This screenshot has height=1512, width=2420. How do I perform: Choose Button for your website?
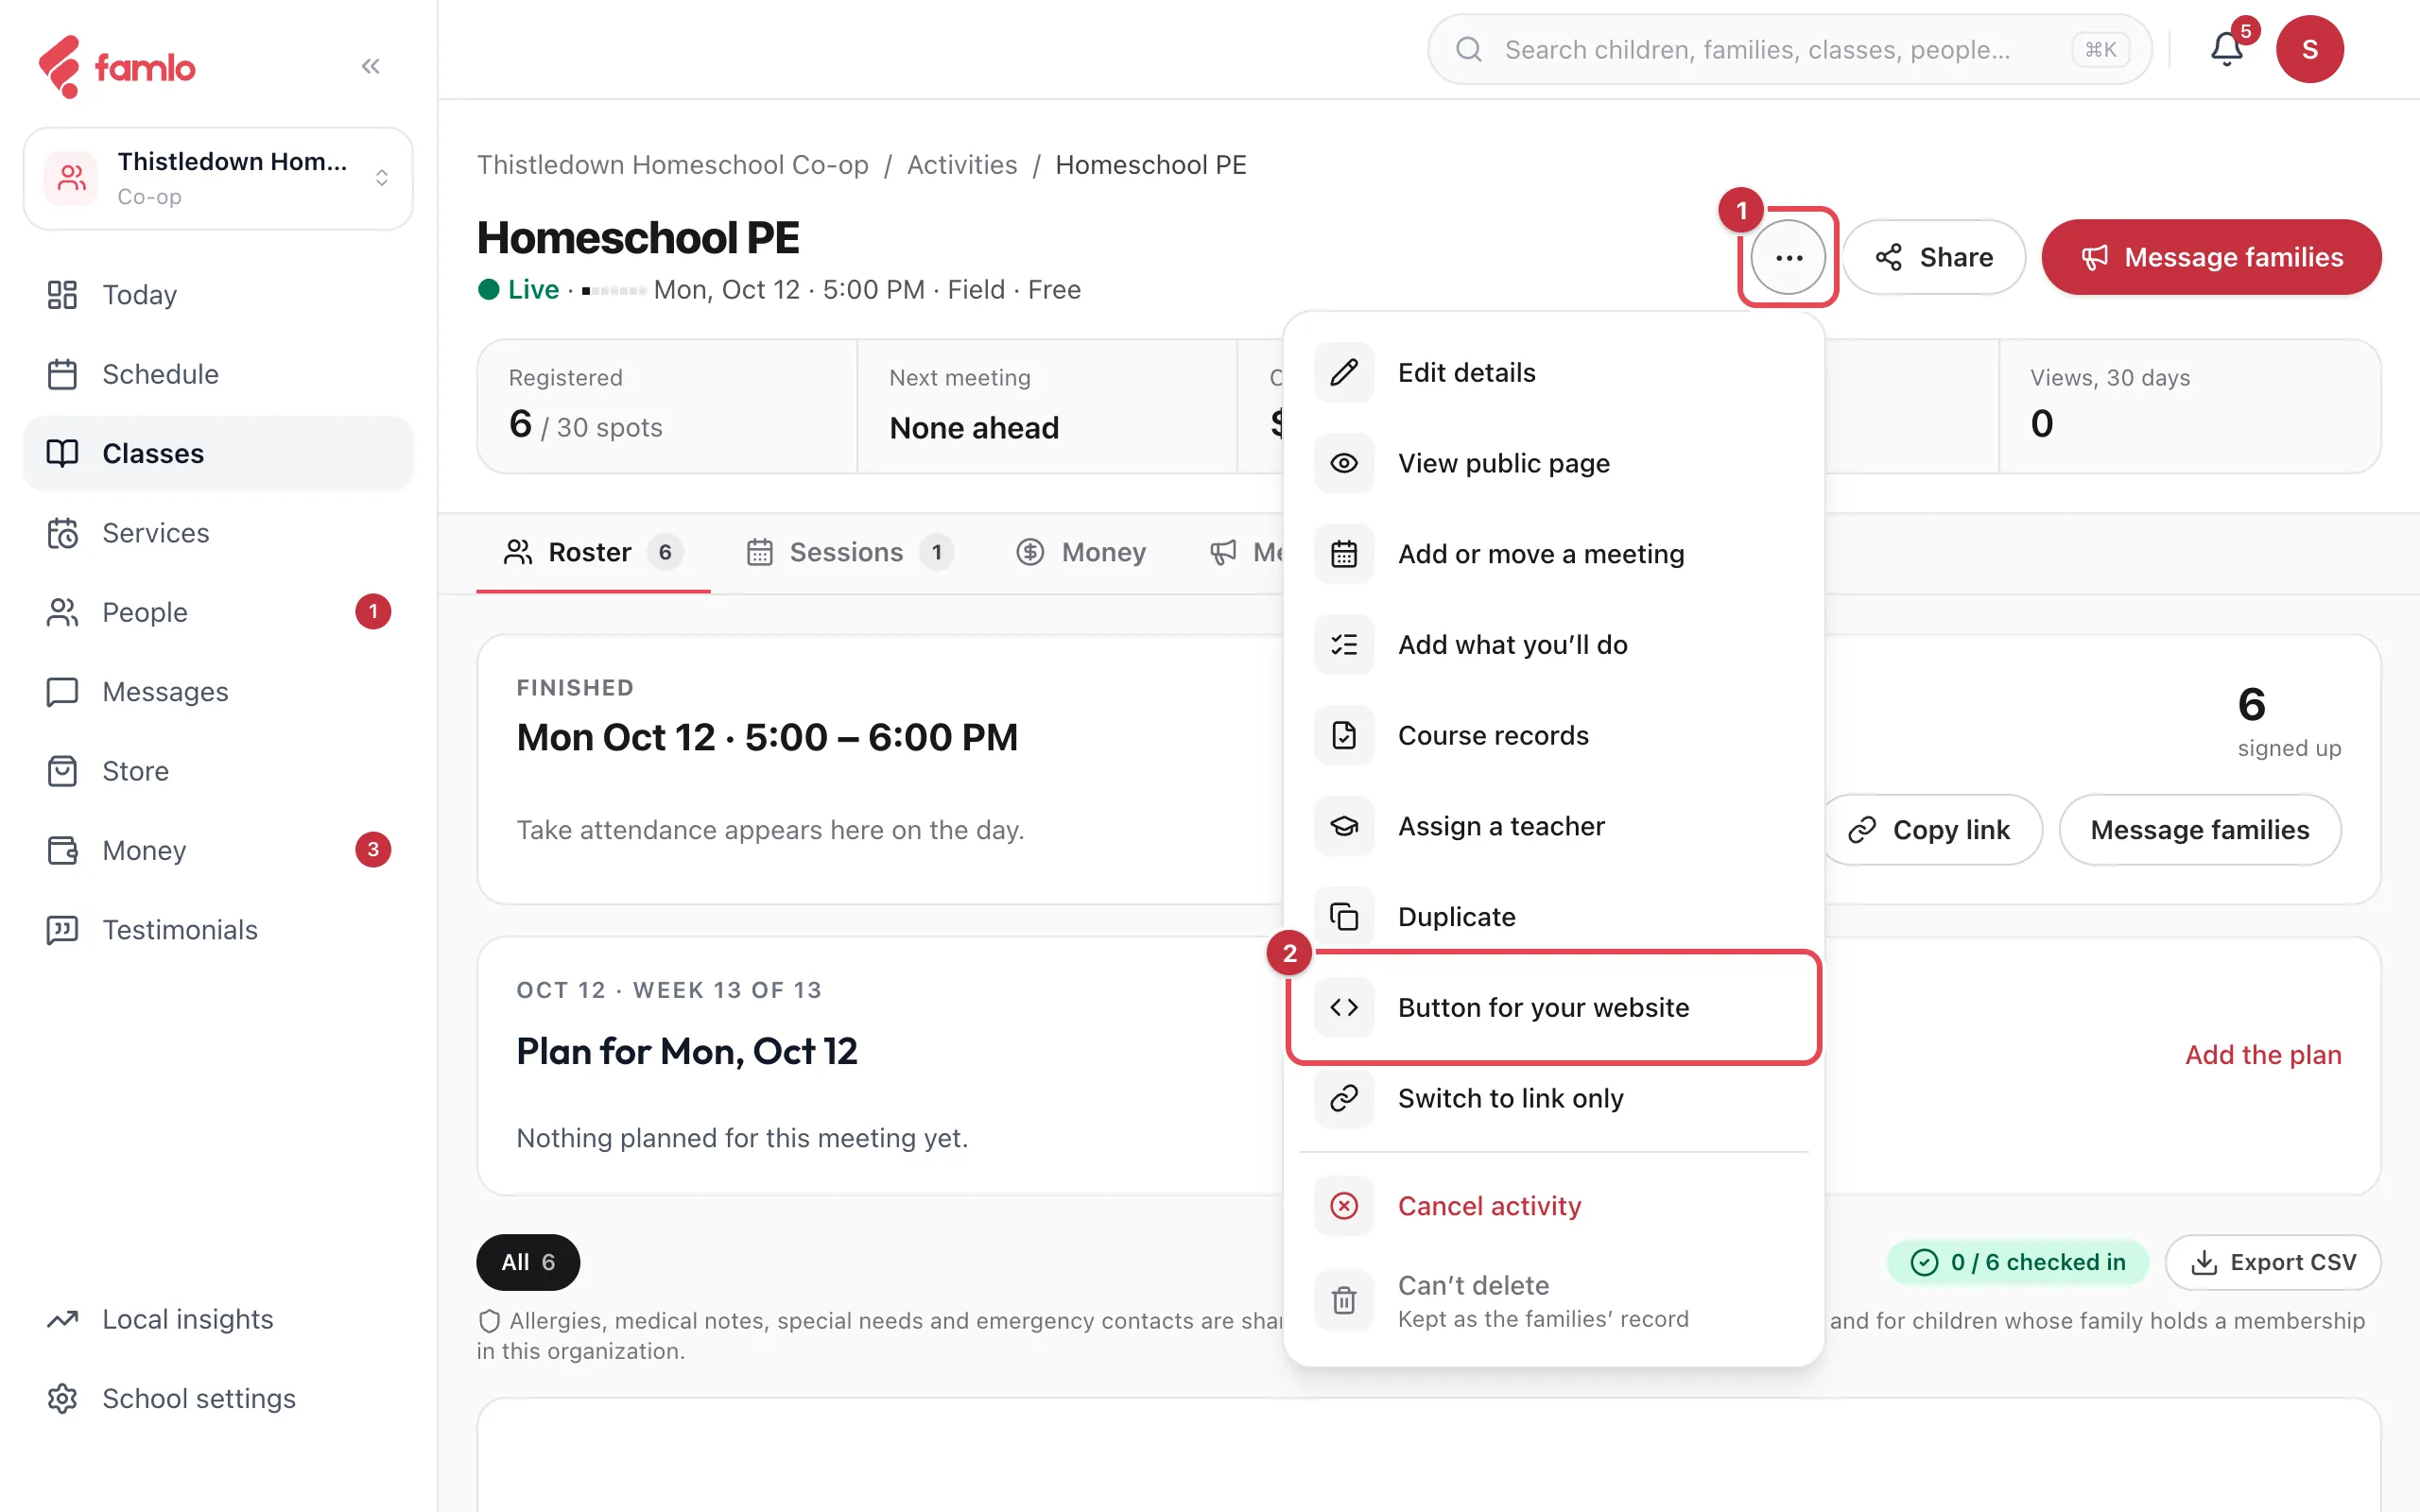(1553, 1007)
